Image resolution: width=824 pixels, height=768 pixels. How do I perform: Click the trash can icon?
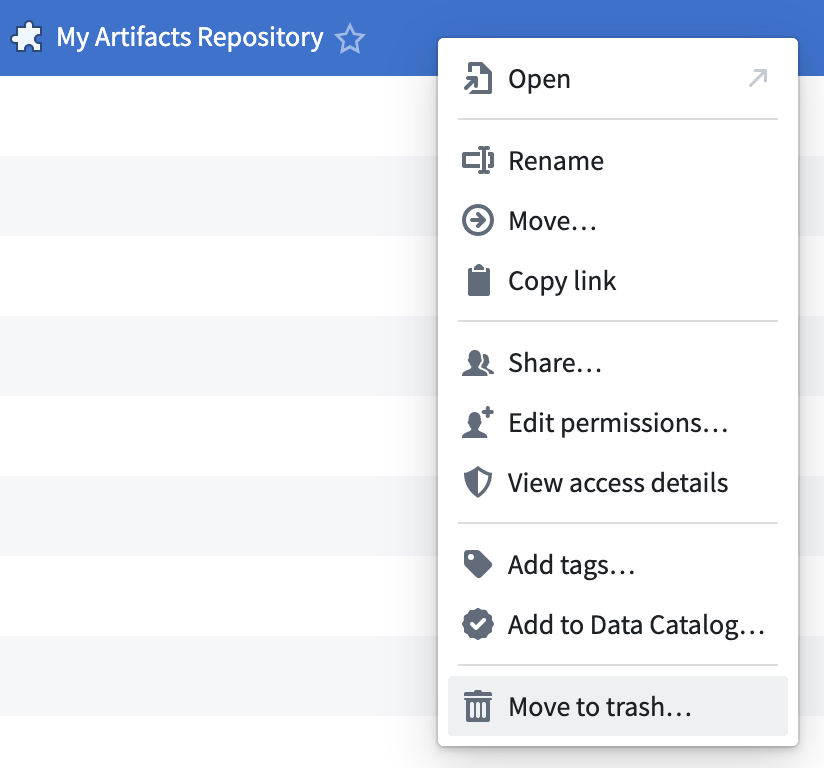coord(478,706)
